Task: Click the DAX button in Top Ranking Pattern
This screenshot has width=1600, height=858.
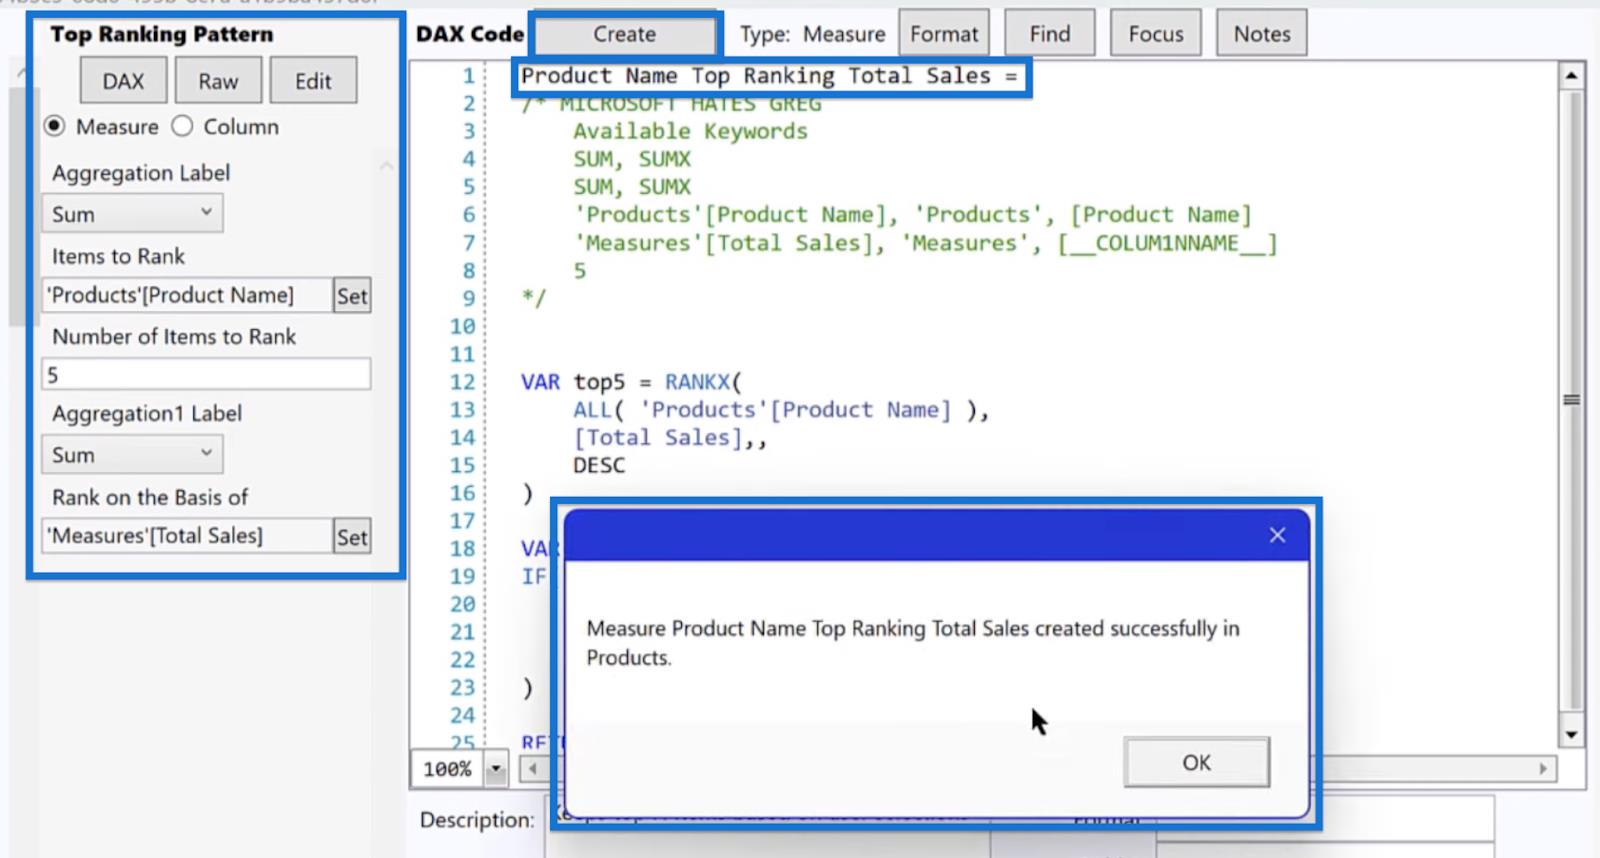Action: click(123, 81)
